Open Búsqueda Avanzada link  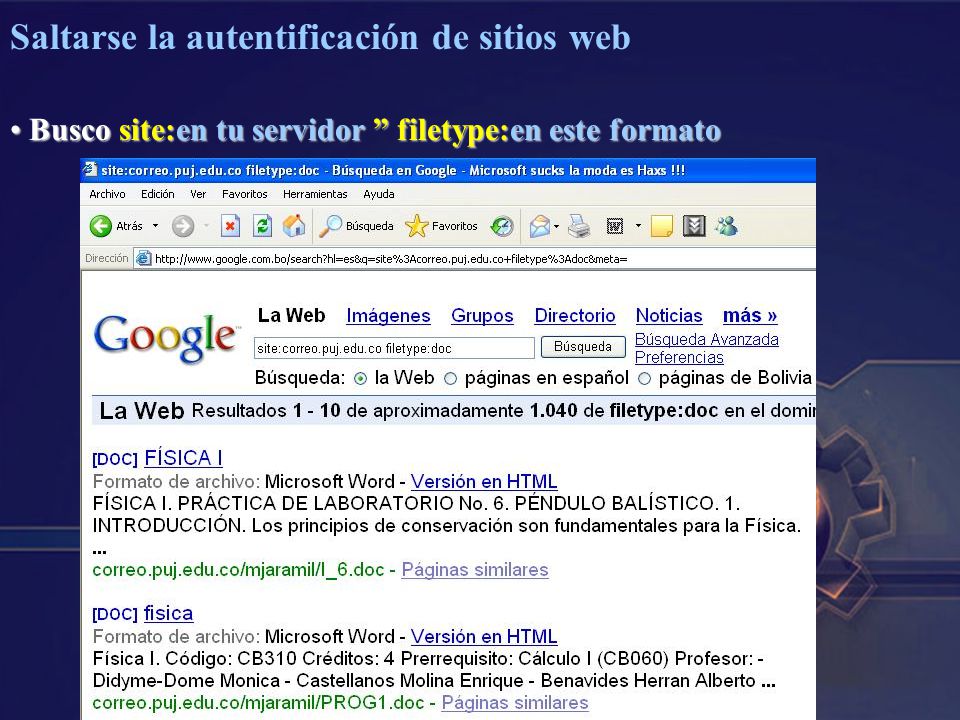click(x=707, y=339)
